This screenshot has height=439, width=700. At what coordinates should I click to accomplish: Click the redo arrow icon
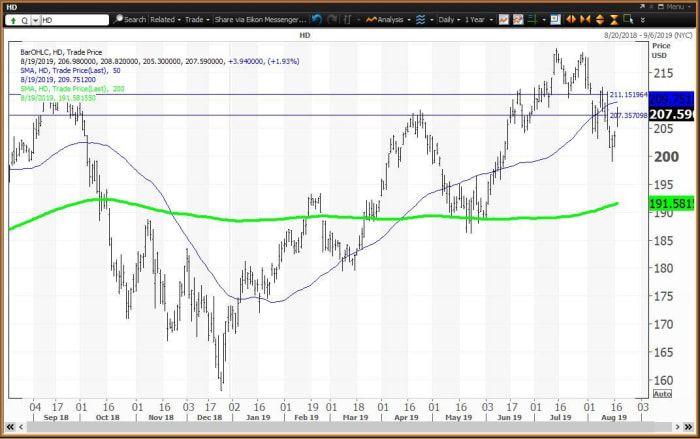331,19
